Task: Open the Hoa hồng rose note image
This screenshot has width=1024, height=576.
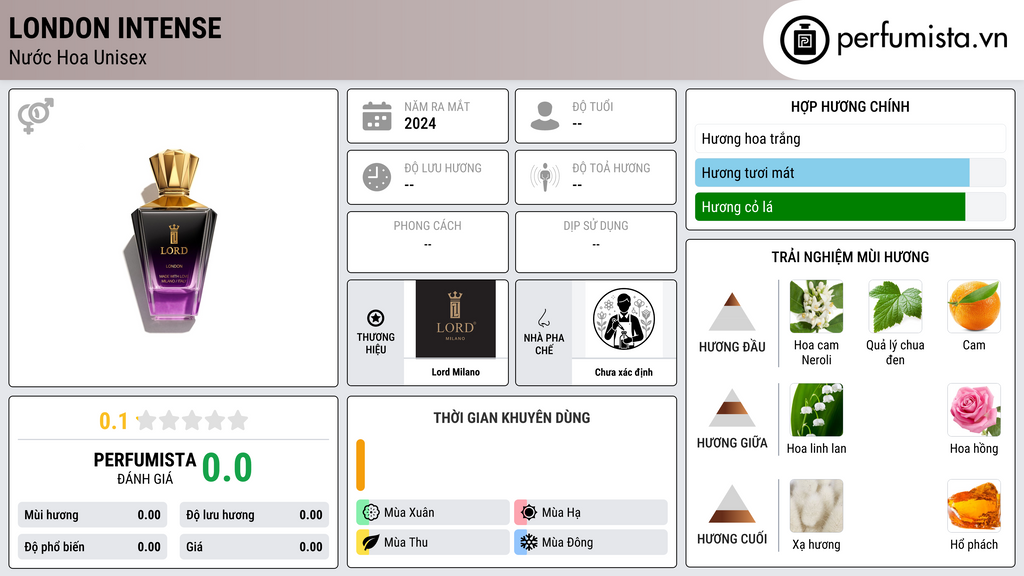Action: pyautogui.click(x=974, y=410)
